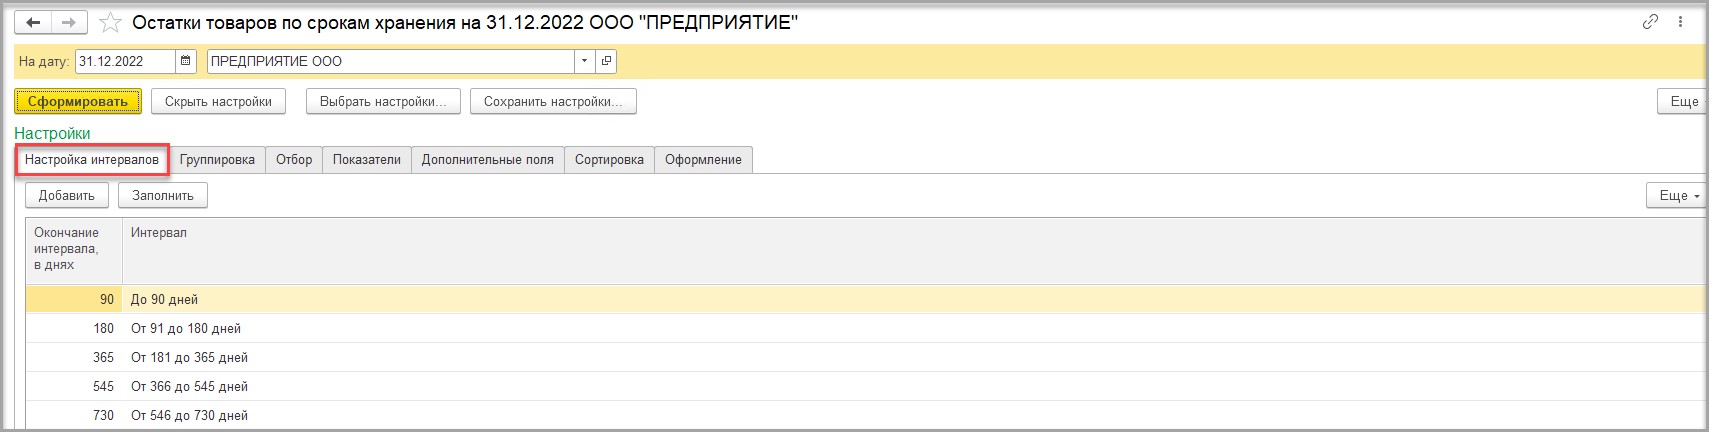Select the row До 90 дней
The width and height of the screenshot is (1709, 432).
[866, 299]
